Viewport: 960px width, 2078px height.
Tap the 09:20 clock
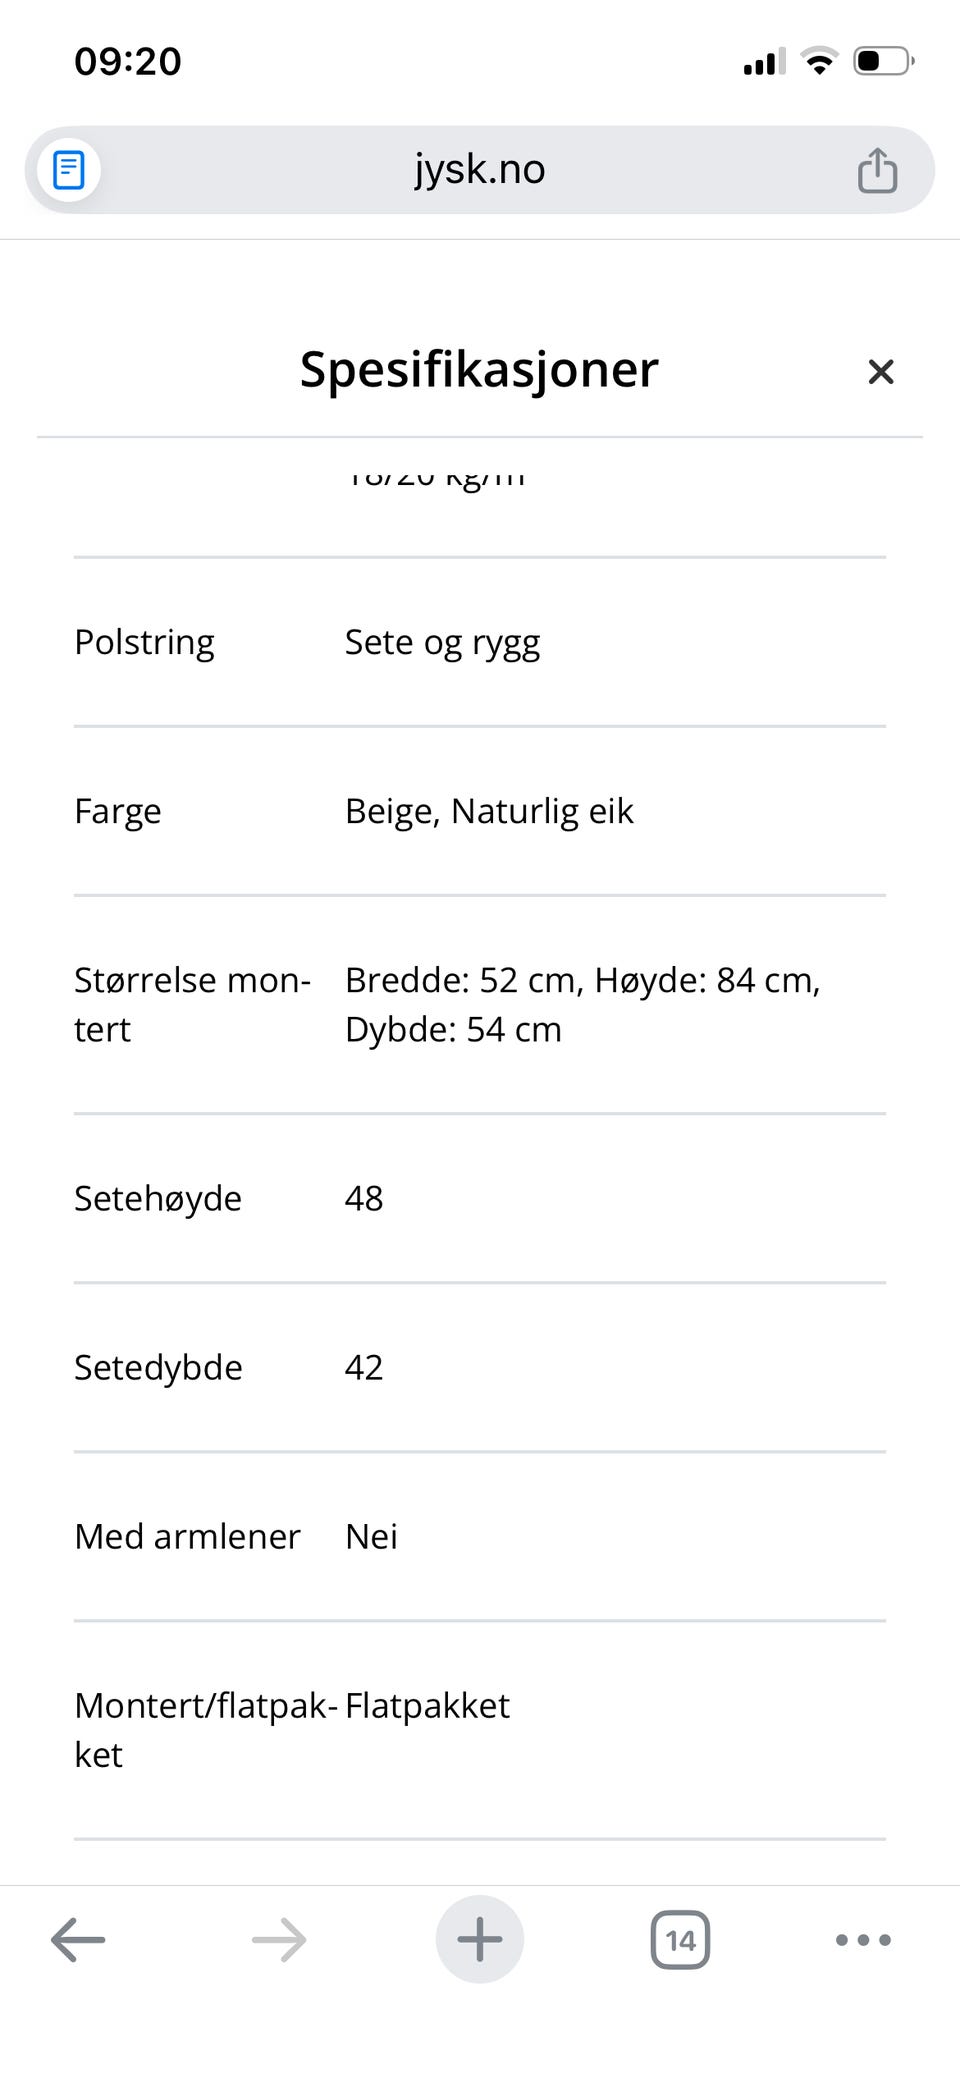[x=128, y=61]
